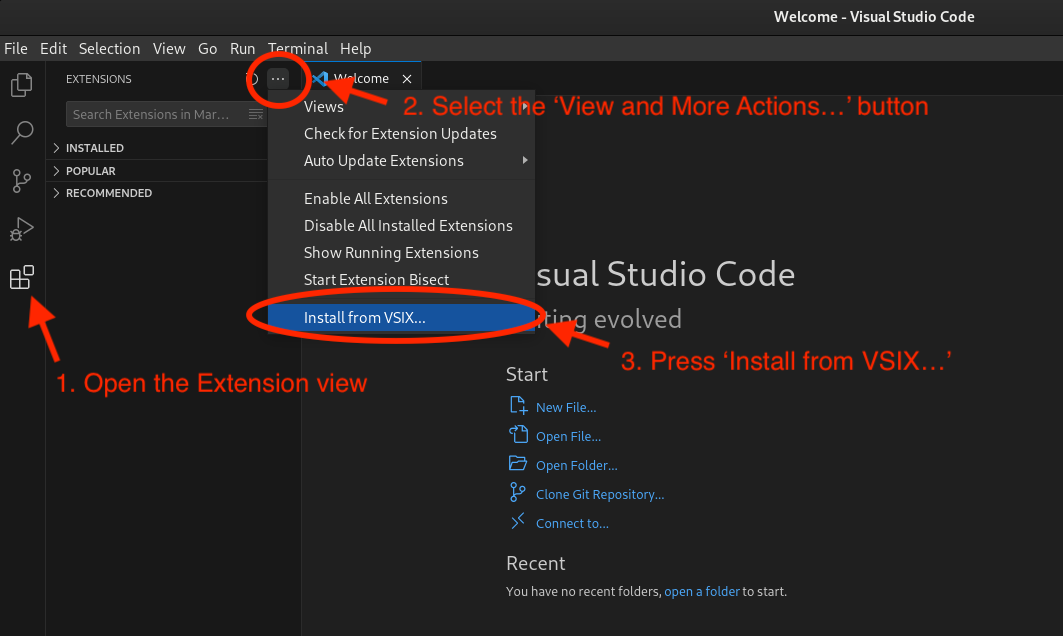Expand the POPULAR extensions section
1063x636 pixels.
[x=157, y=171]
